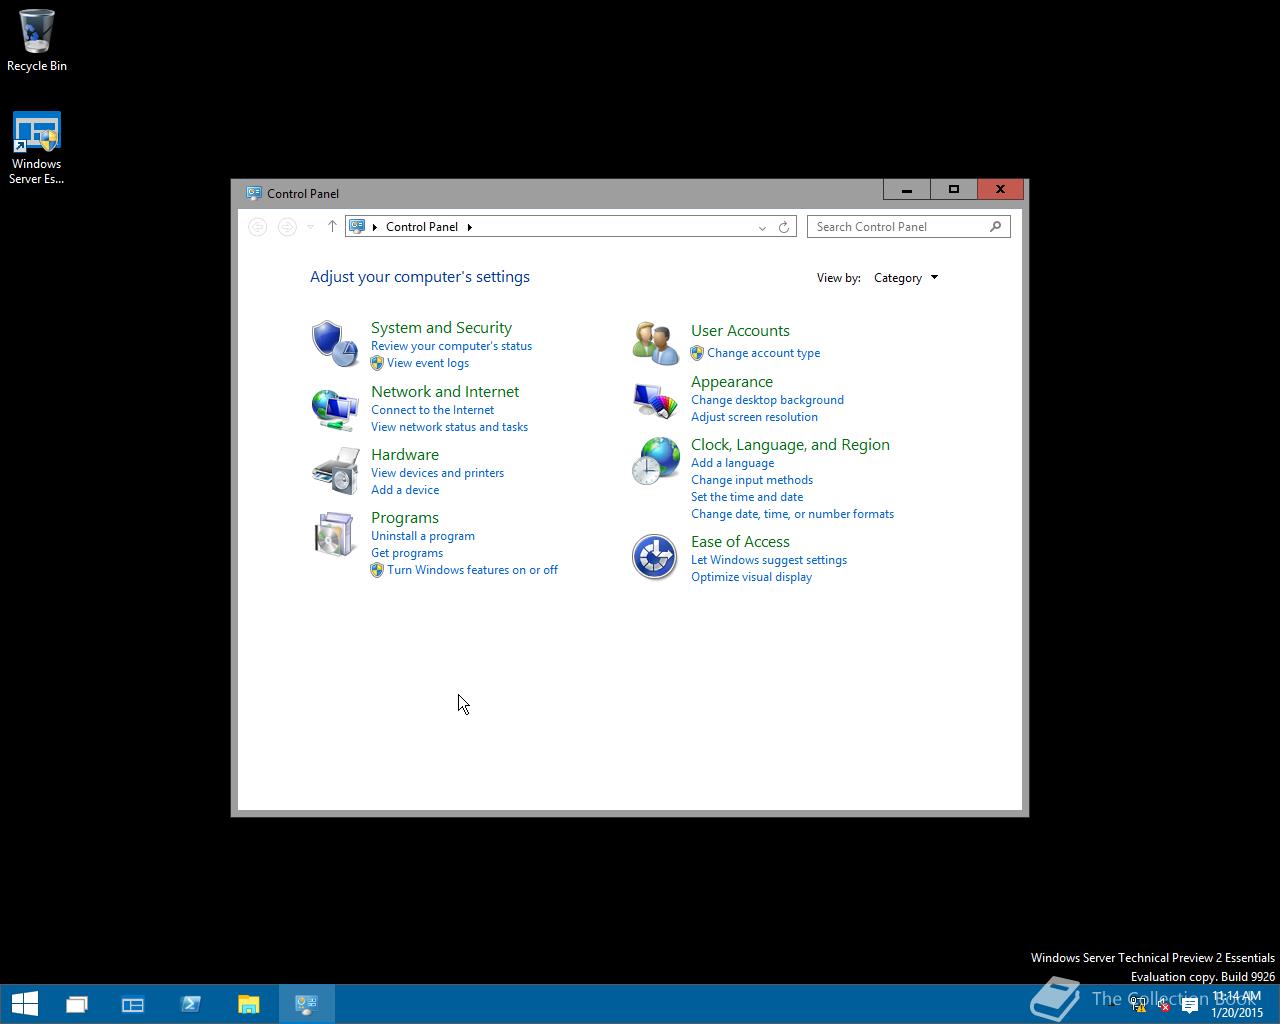The image size is (1280, 1024).
Task: Open the Programs category heading
Action: pyautogui.click(x=405, y=518)
